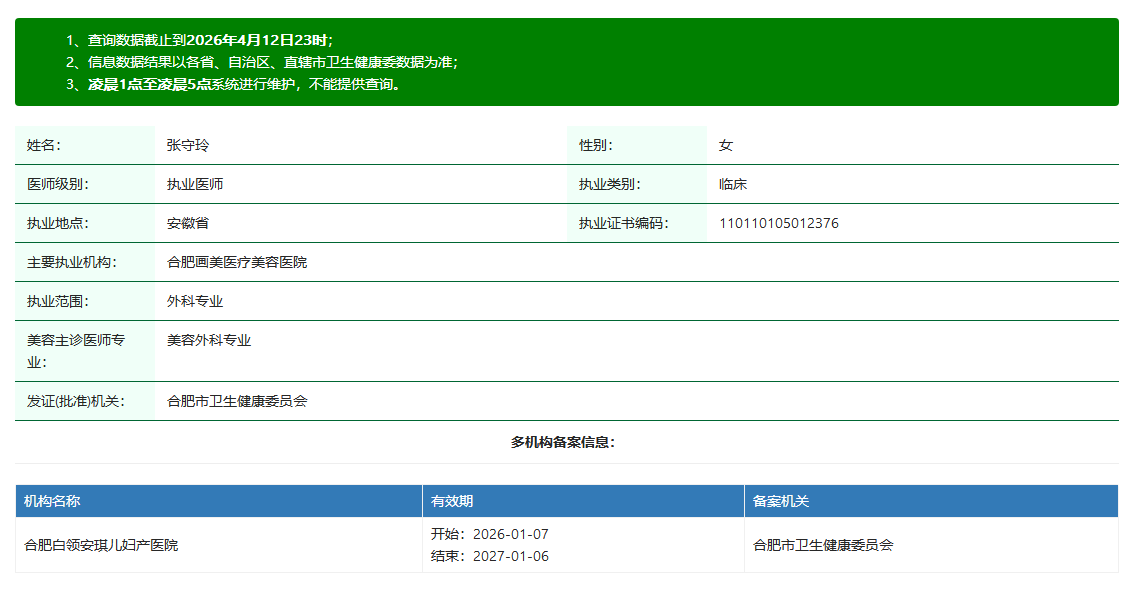Click the 安徽省 value
1131x603 pixels.
188,223
